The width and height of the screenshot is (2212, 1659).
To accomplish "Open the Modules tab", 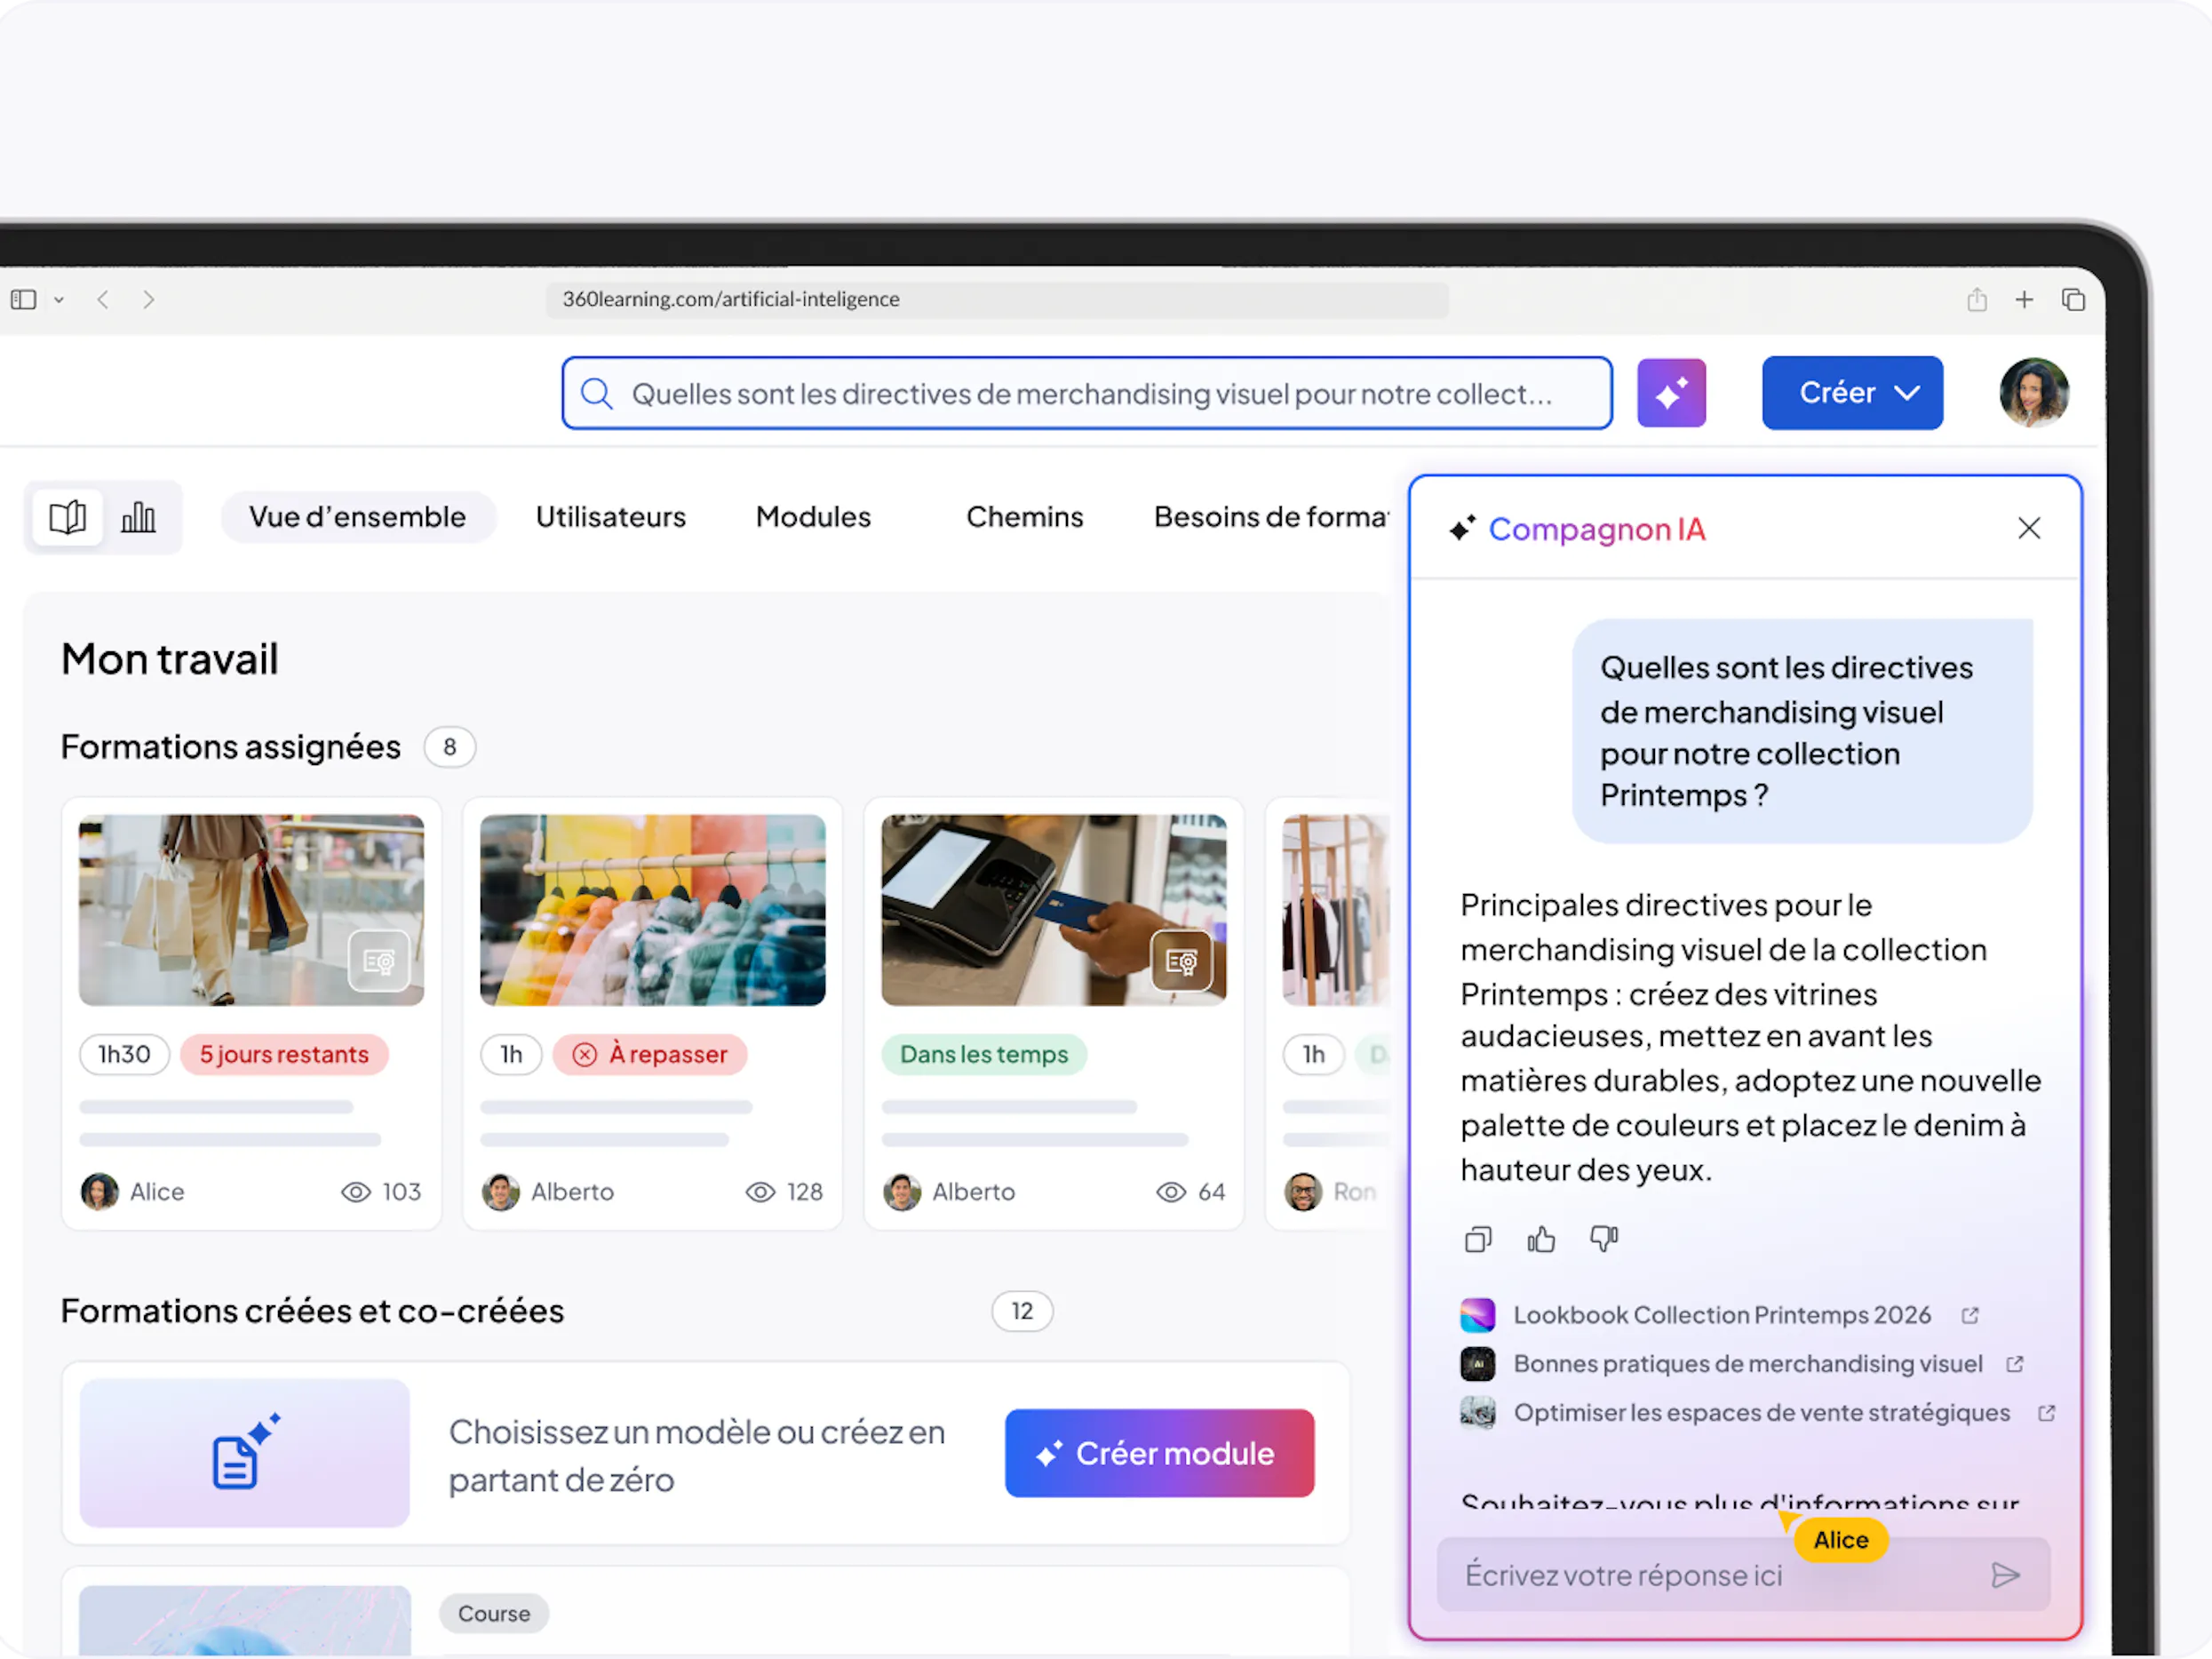I will coord(813,517).
